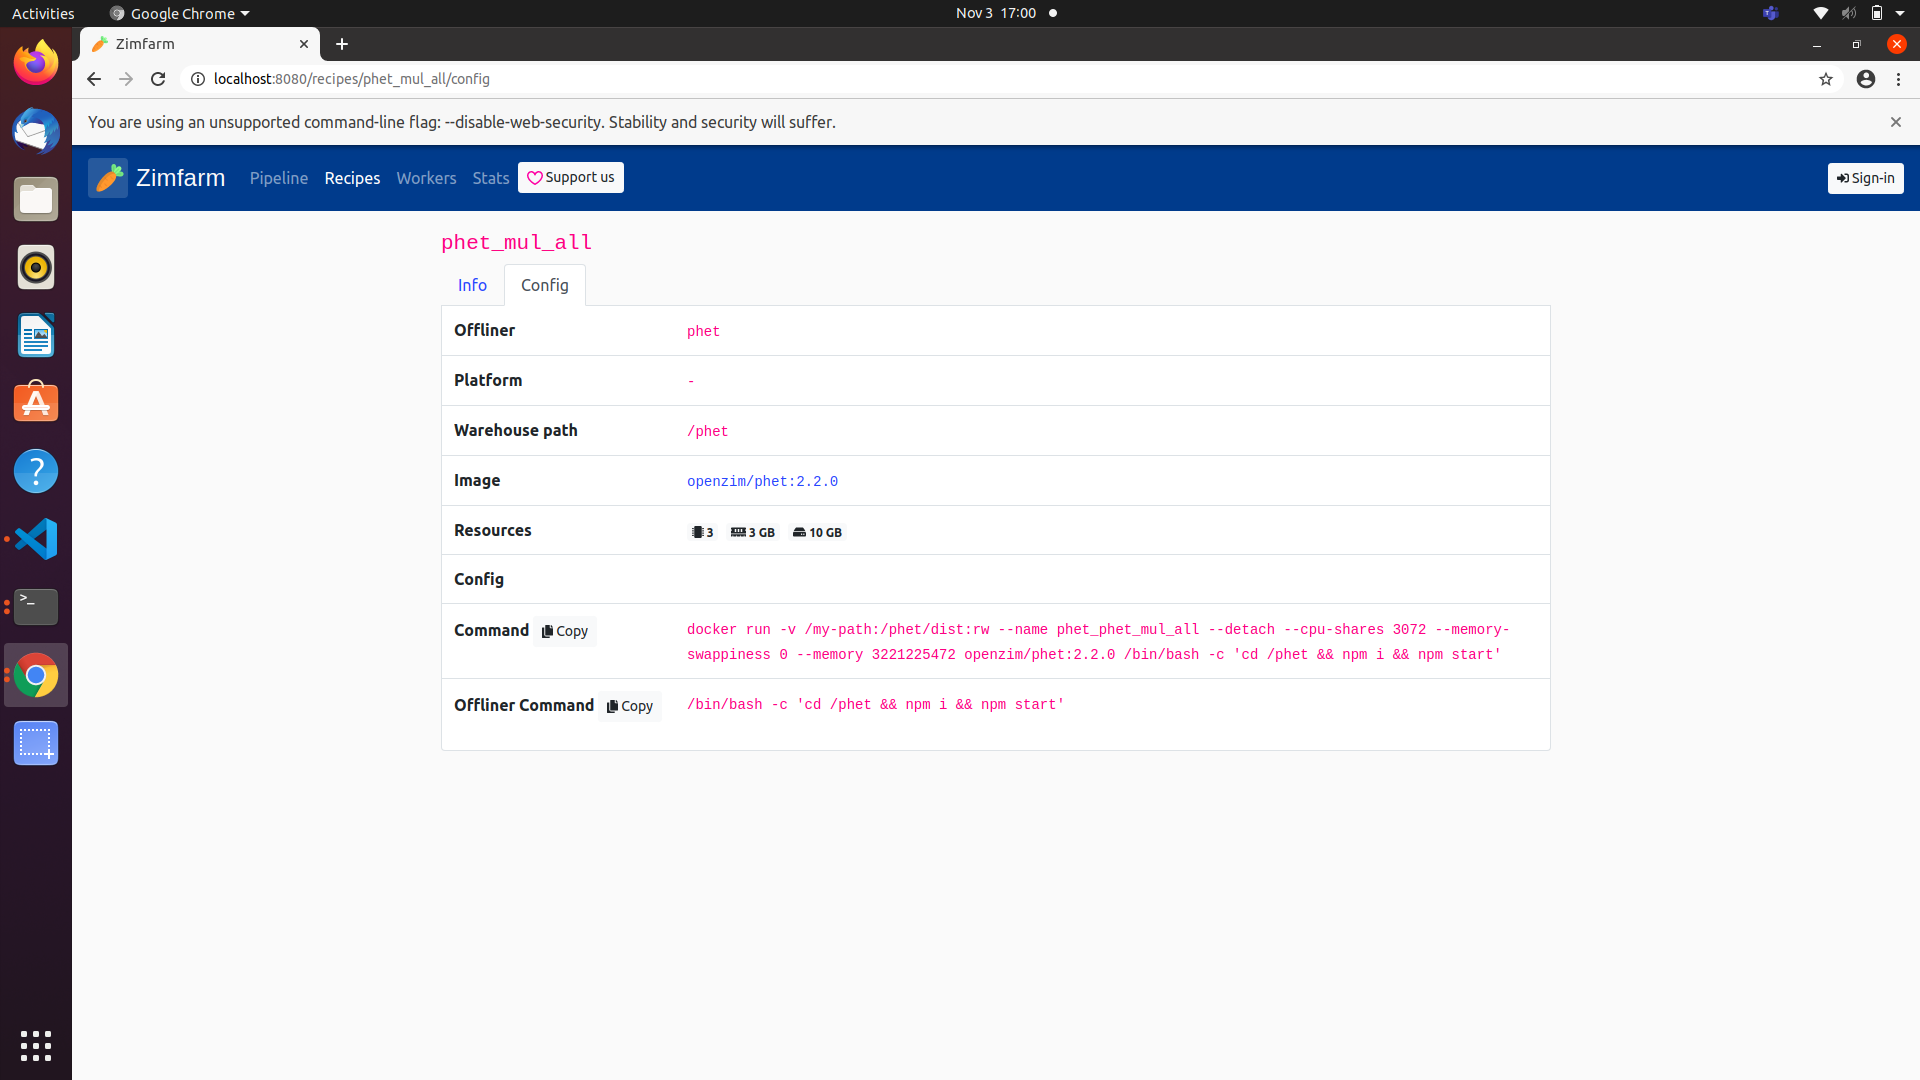Open the Workers section
The height and width of the screenshot is (1080, 1920).
coord(426,178)
